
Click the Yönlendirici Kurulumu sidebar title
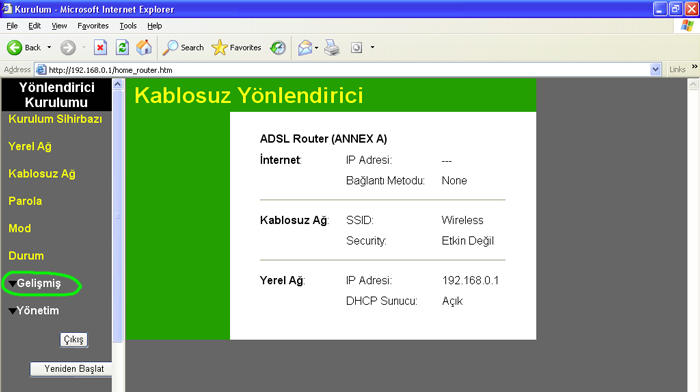tap(56, 95)
